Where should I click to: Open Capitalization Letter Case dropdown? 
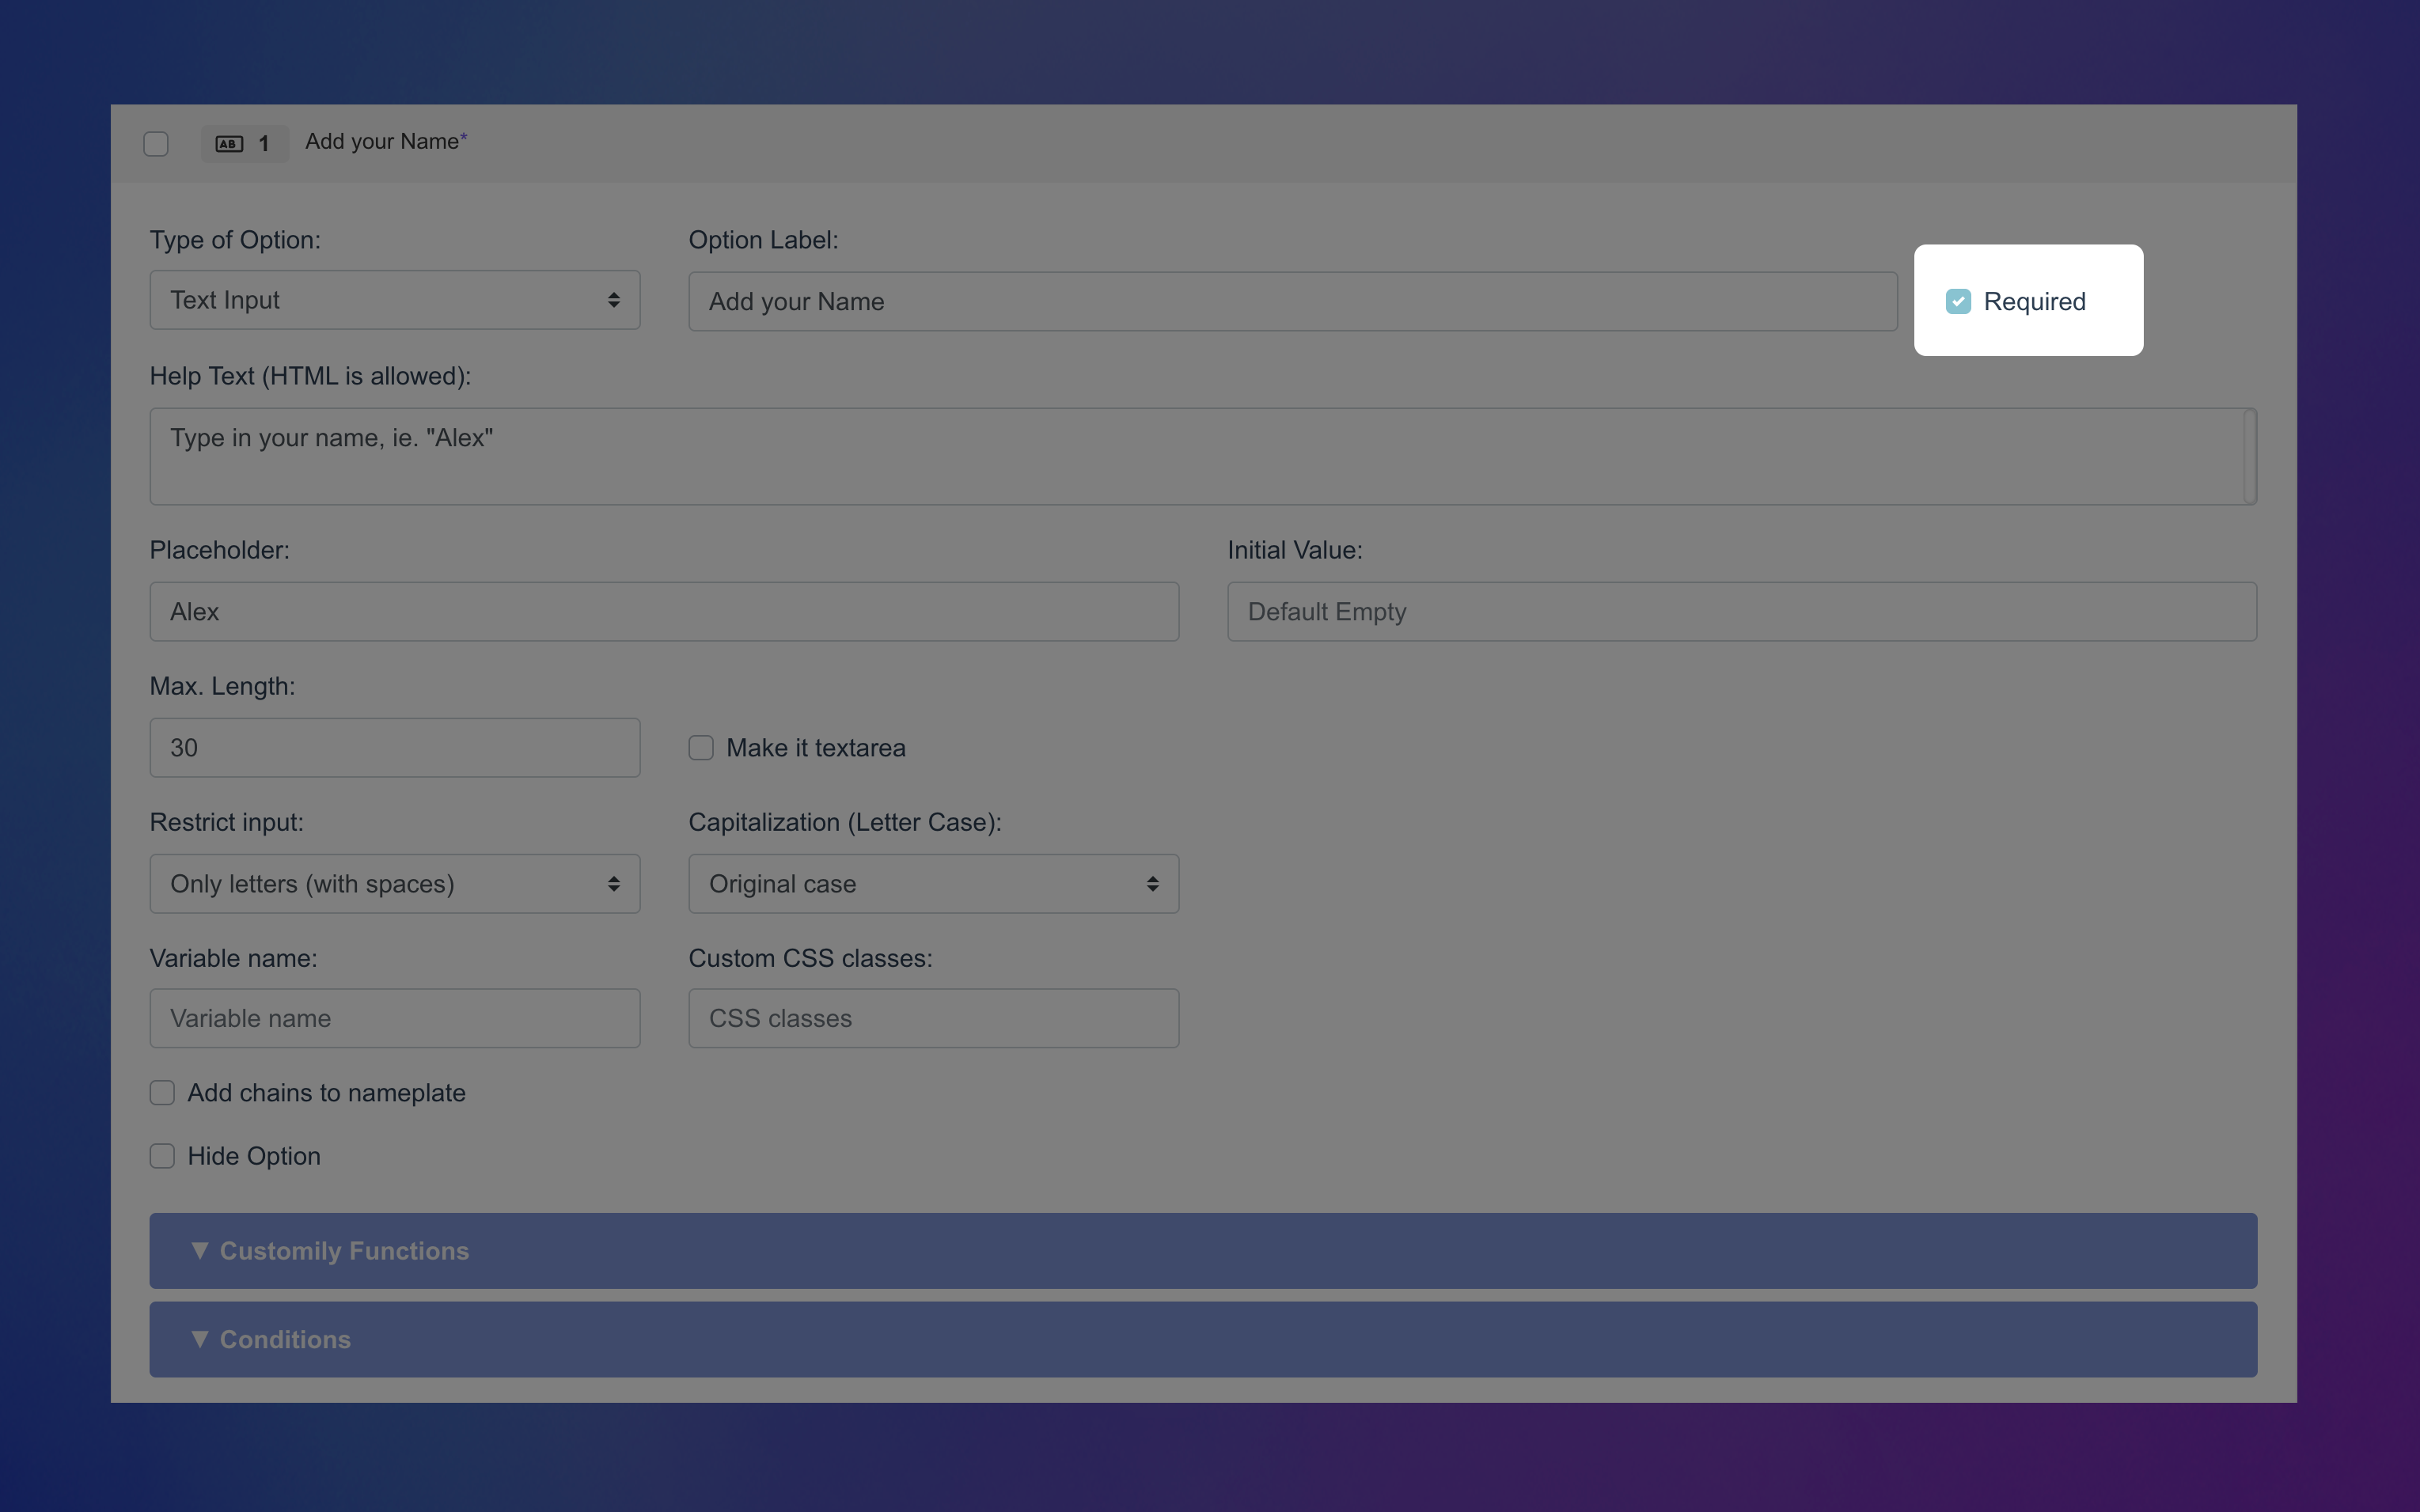pyautogui.click(x=933, y=884)
